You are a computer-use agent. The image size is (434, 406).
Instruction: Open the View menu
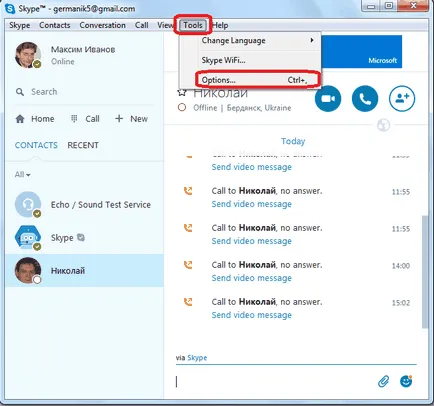[x=165, y=25]
